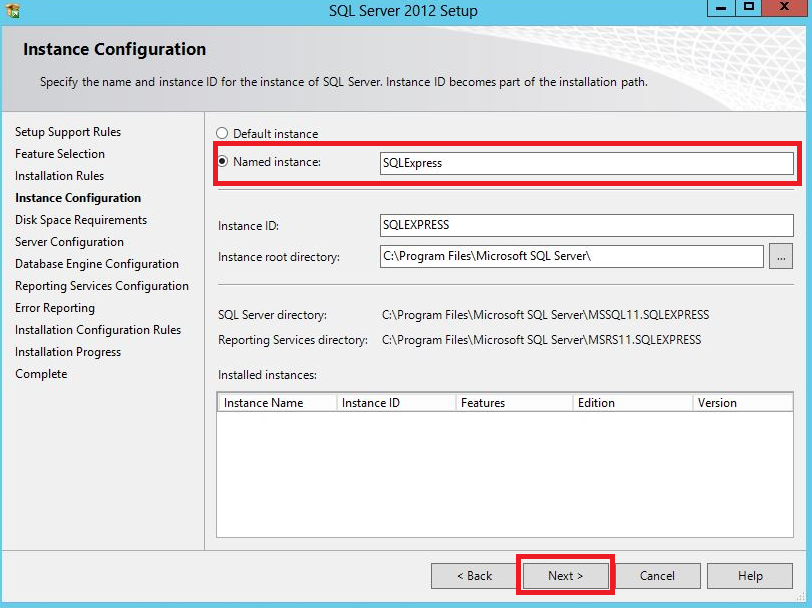Maximize the SQL Server 2012 Setup window
The width and height of the screenshot is (812, 608).
748,8
